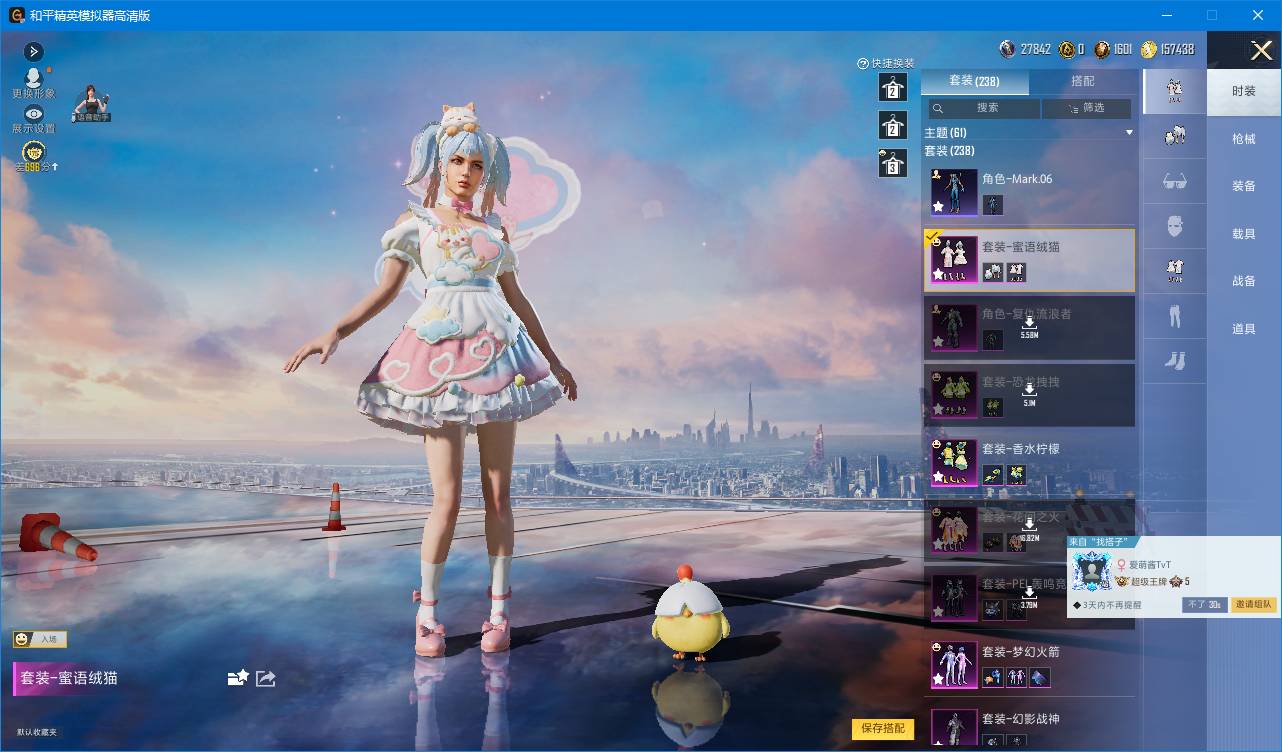Add outfit to favorites folder icon
Image resolution: width=1282 pixels, height=752 pixels.
[238, 678]
